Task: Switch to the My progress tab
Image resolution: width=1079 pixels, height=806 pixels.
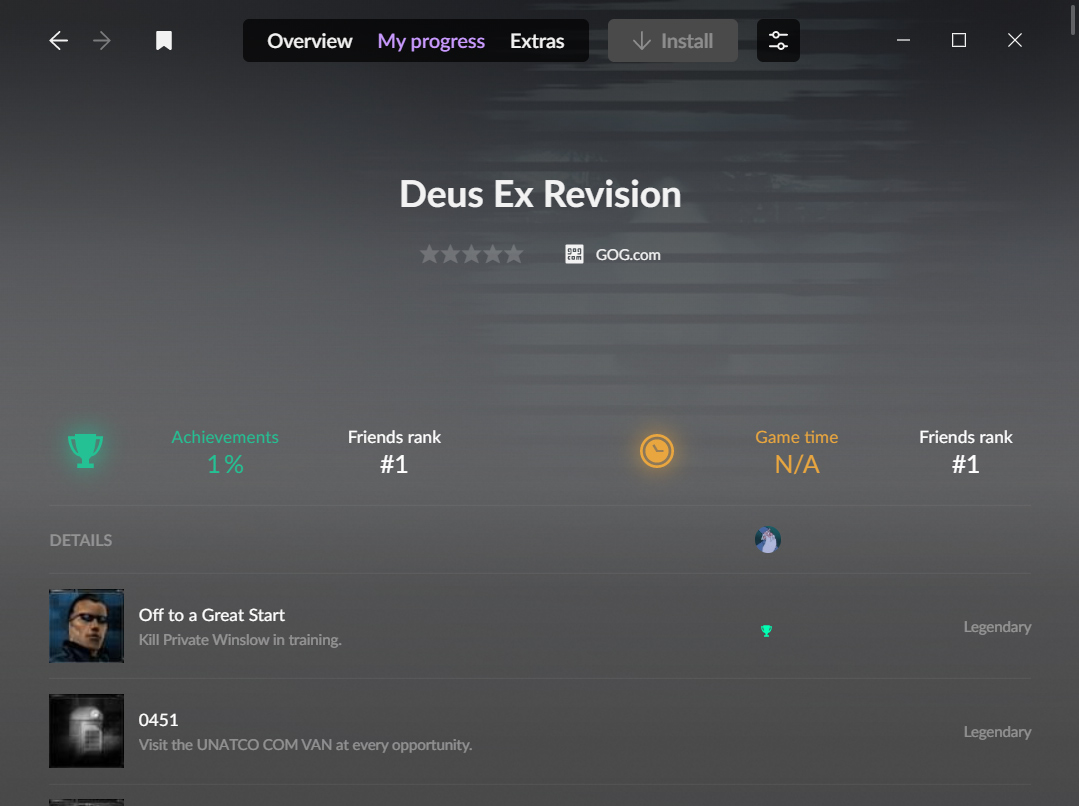Action: (431, 41)
